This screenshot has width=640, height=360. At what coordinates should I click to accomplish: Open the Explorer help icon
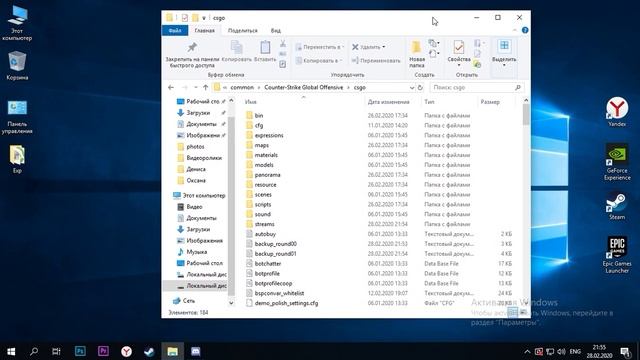tap(525, 30)
